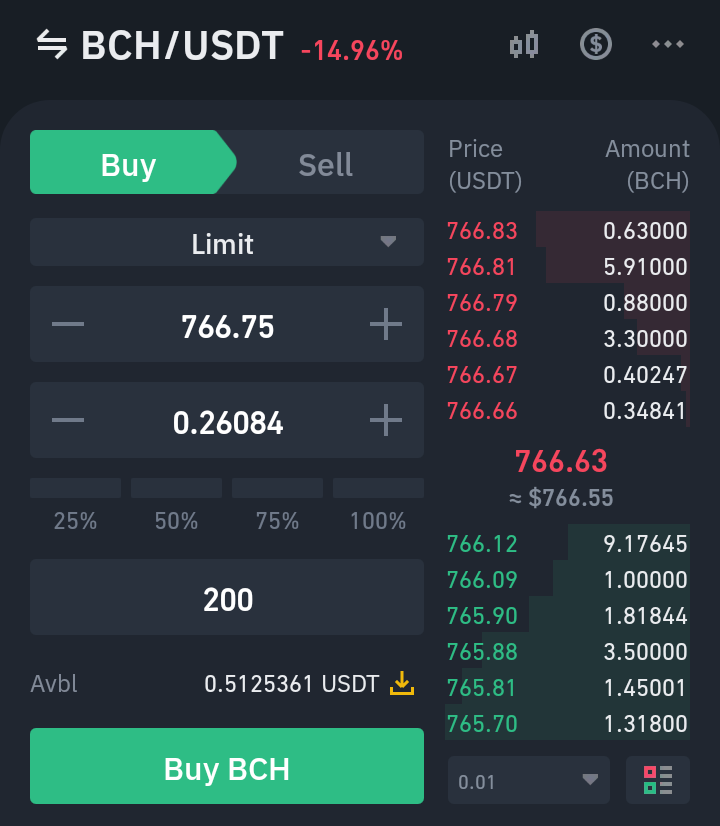720x826 pixels.
Task: Select the 50% amount segment
Action: (x=176, y=505)
